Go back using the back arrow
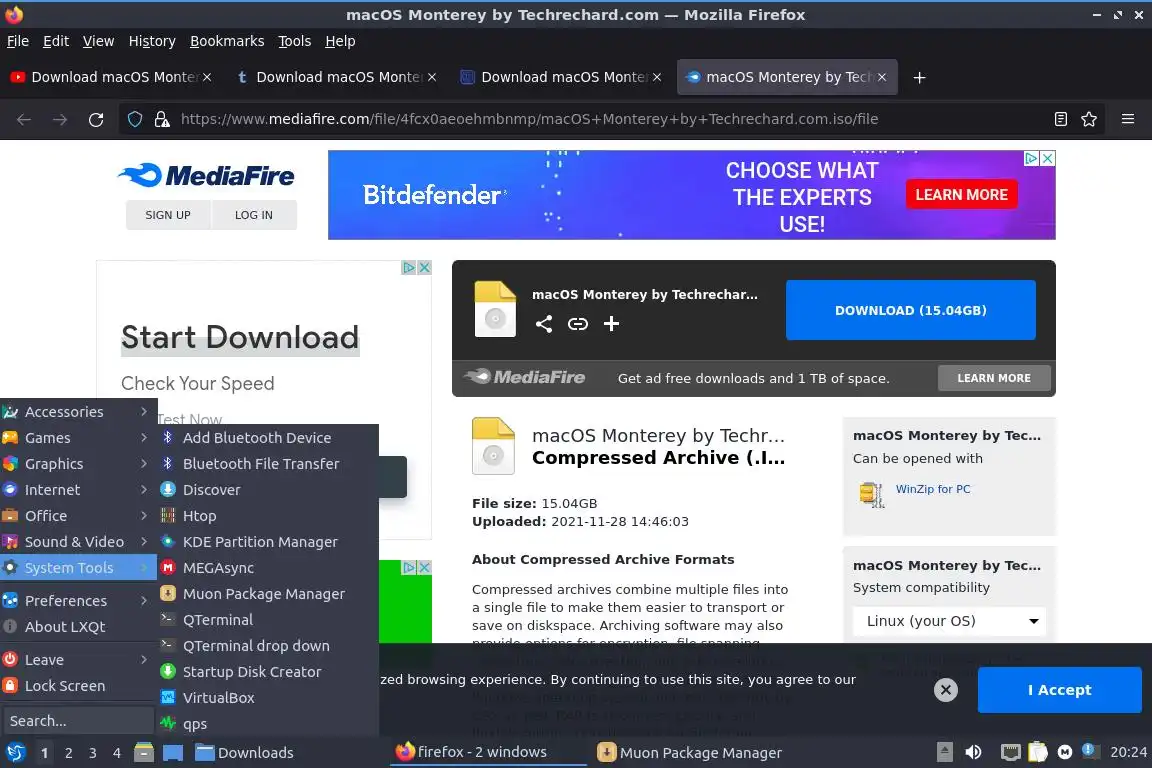 (x=24, y=119)
